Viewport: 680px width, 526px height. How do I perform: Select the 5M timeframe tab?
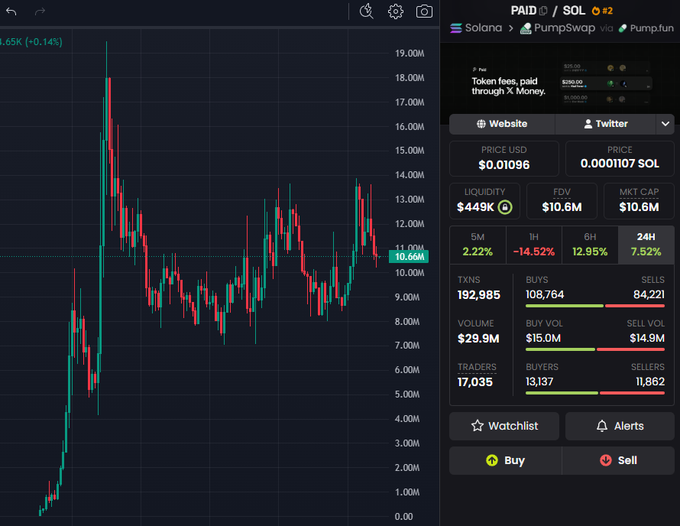(x=477, y=245)
